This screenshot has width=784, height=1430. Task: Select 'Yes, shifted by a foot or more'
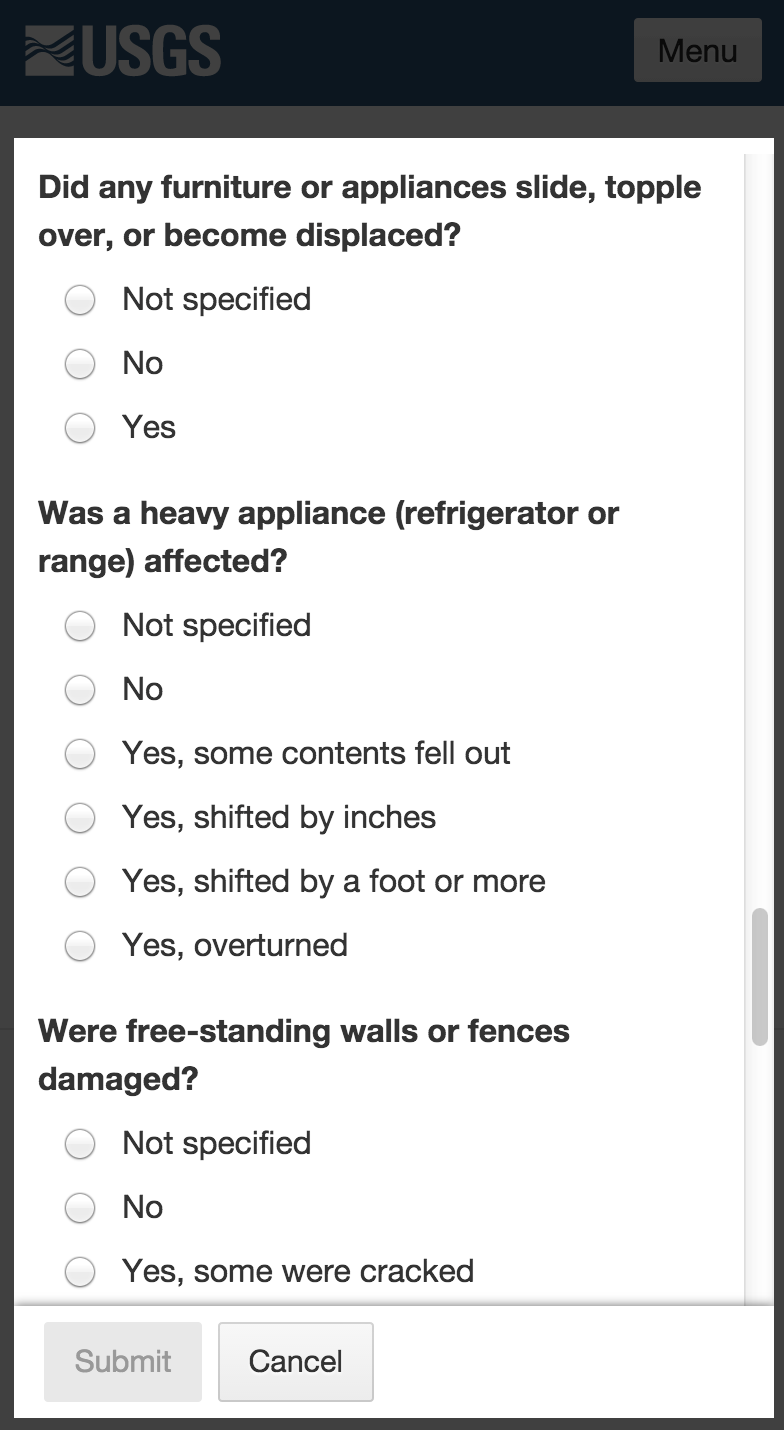coord(80,882)
